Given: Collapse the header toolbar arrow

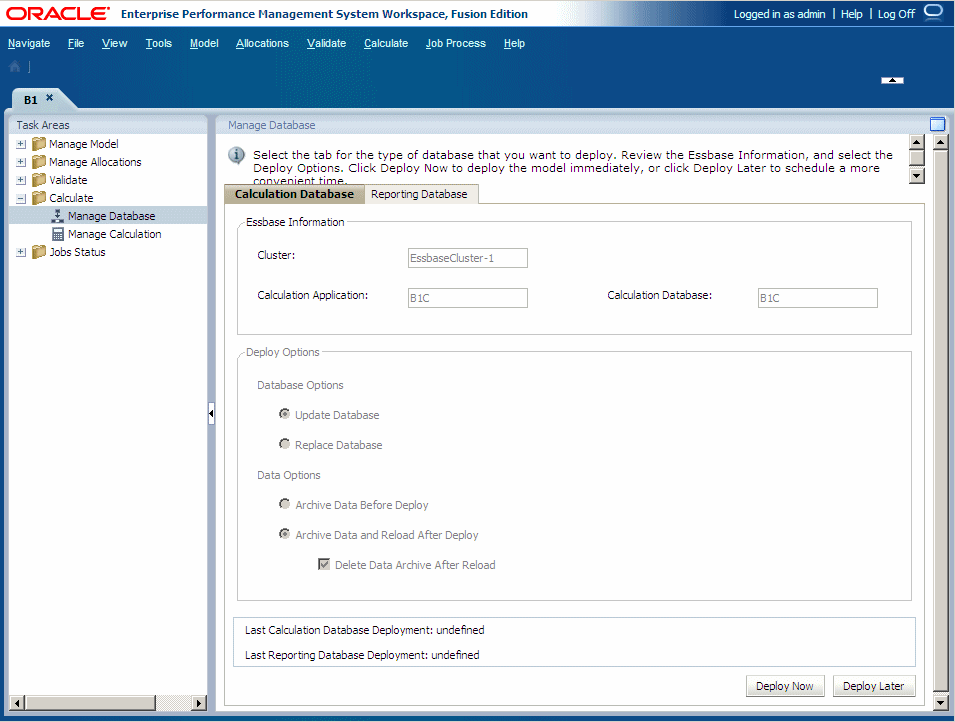Looking at the screenshot, I should pyautogui.click(x=892, y=80).
